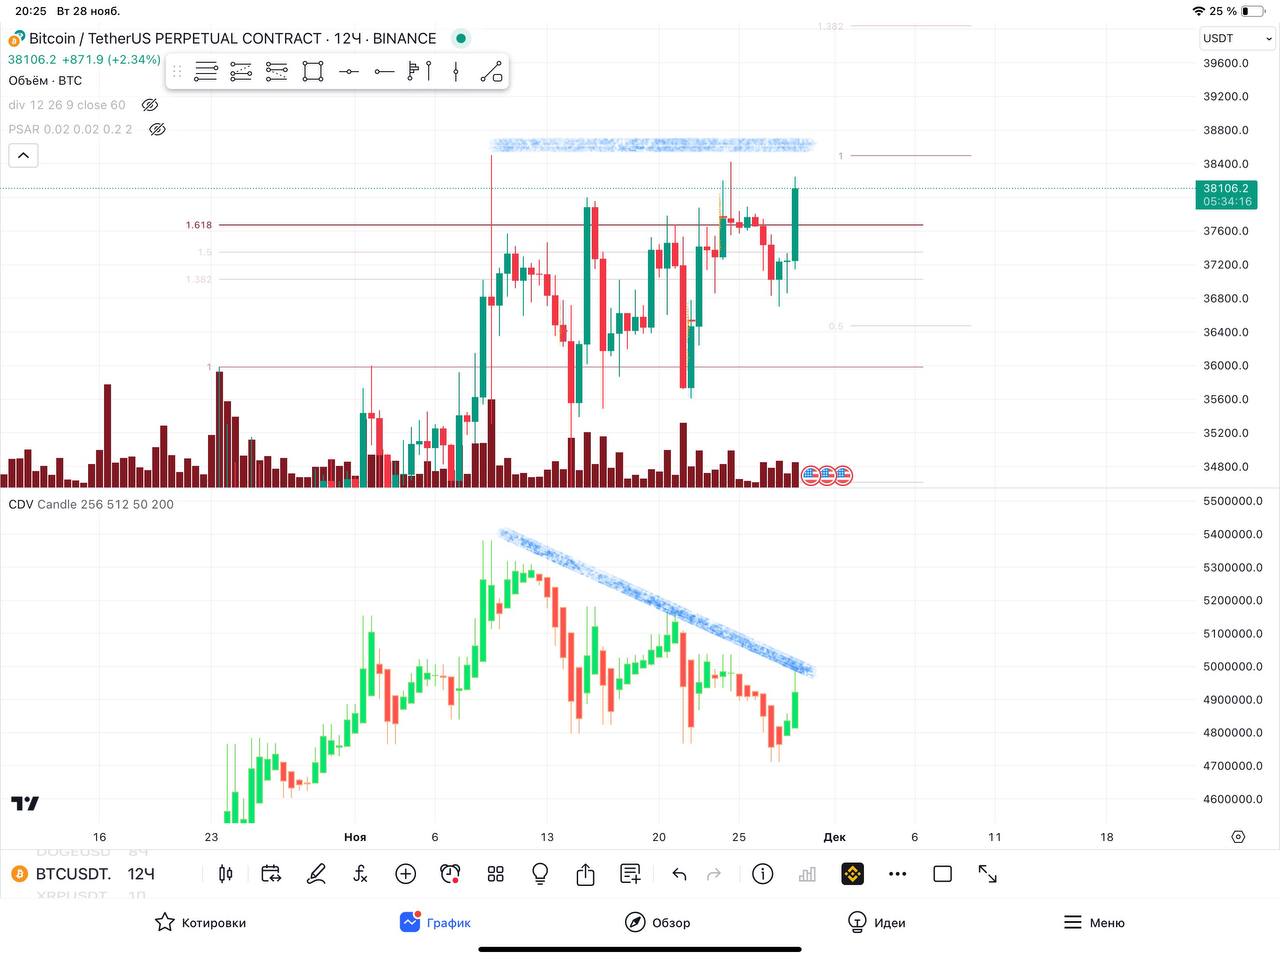Open the Меню tab
The width and height of the screenshot is (1280, 959).
1094,922
